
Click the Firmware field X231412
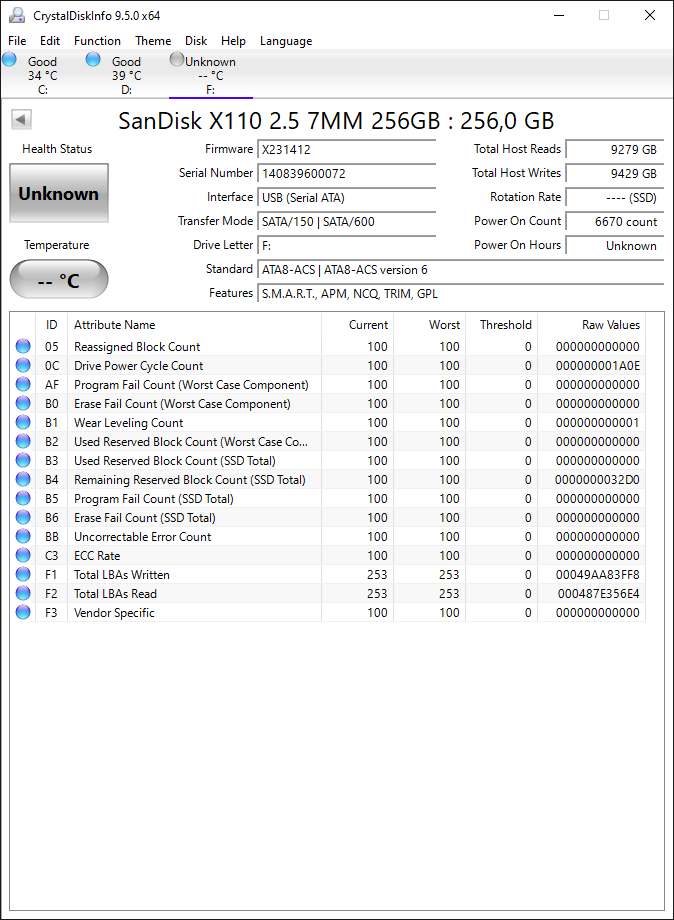[347, 150]
